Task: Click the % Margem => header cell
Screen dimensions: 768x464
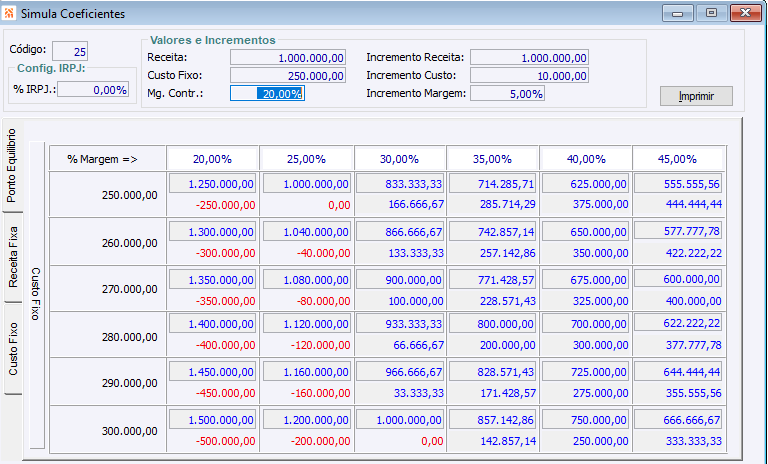Action: (x=108, y=159)
